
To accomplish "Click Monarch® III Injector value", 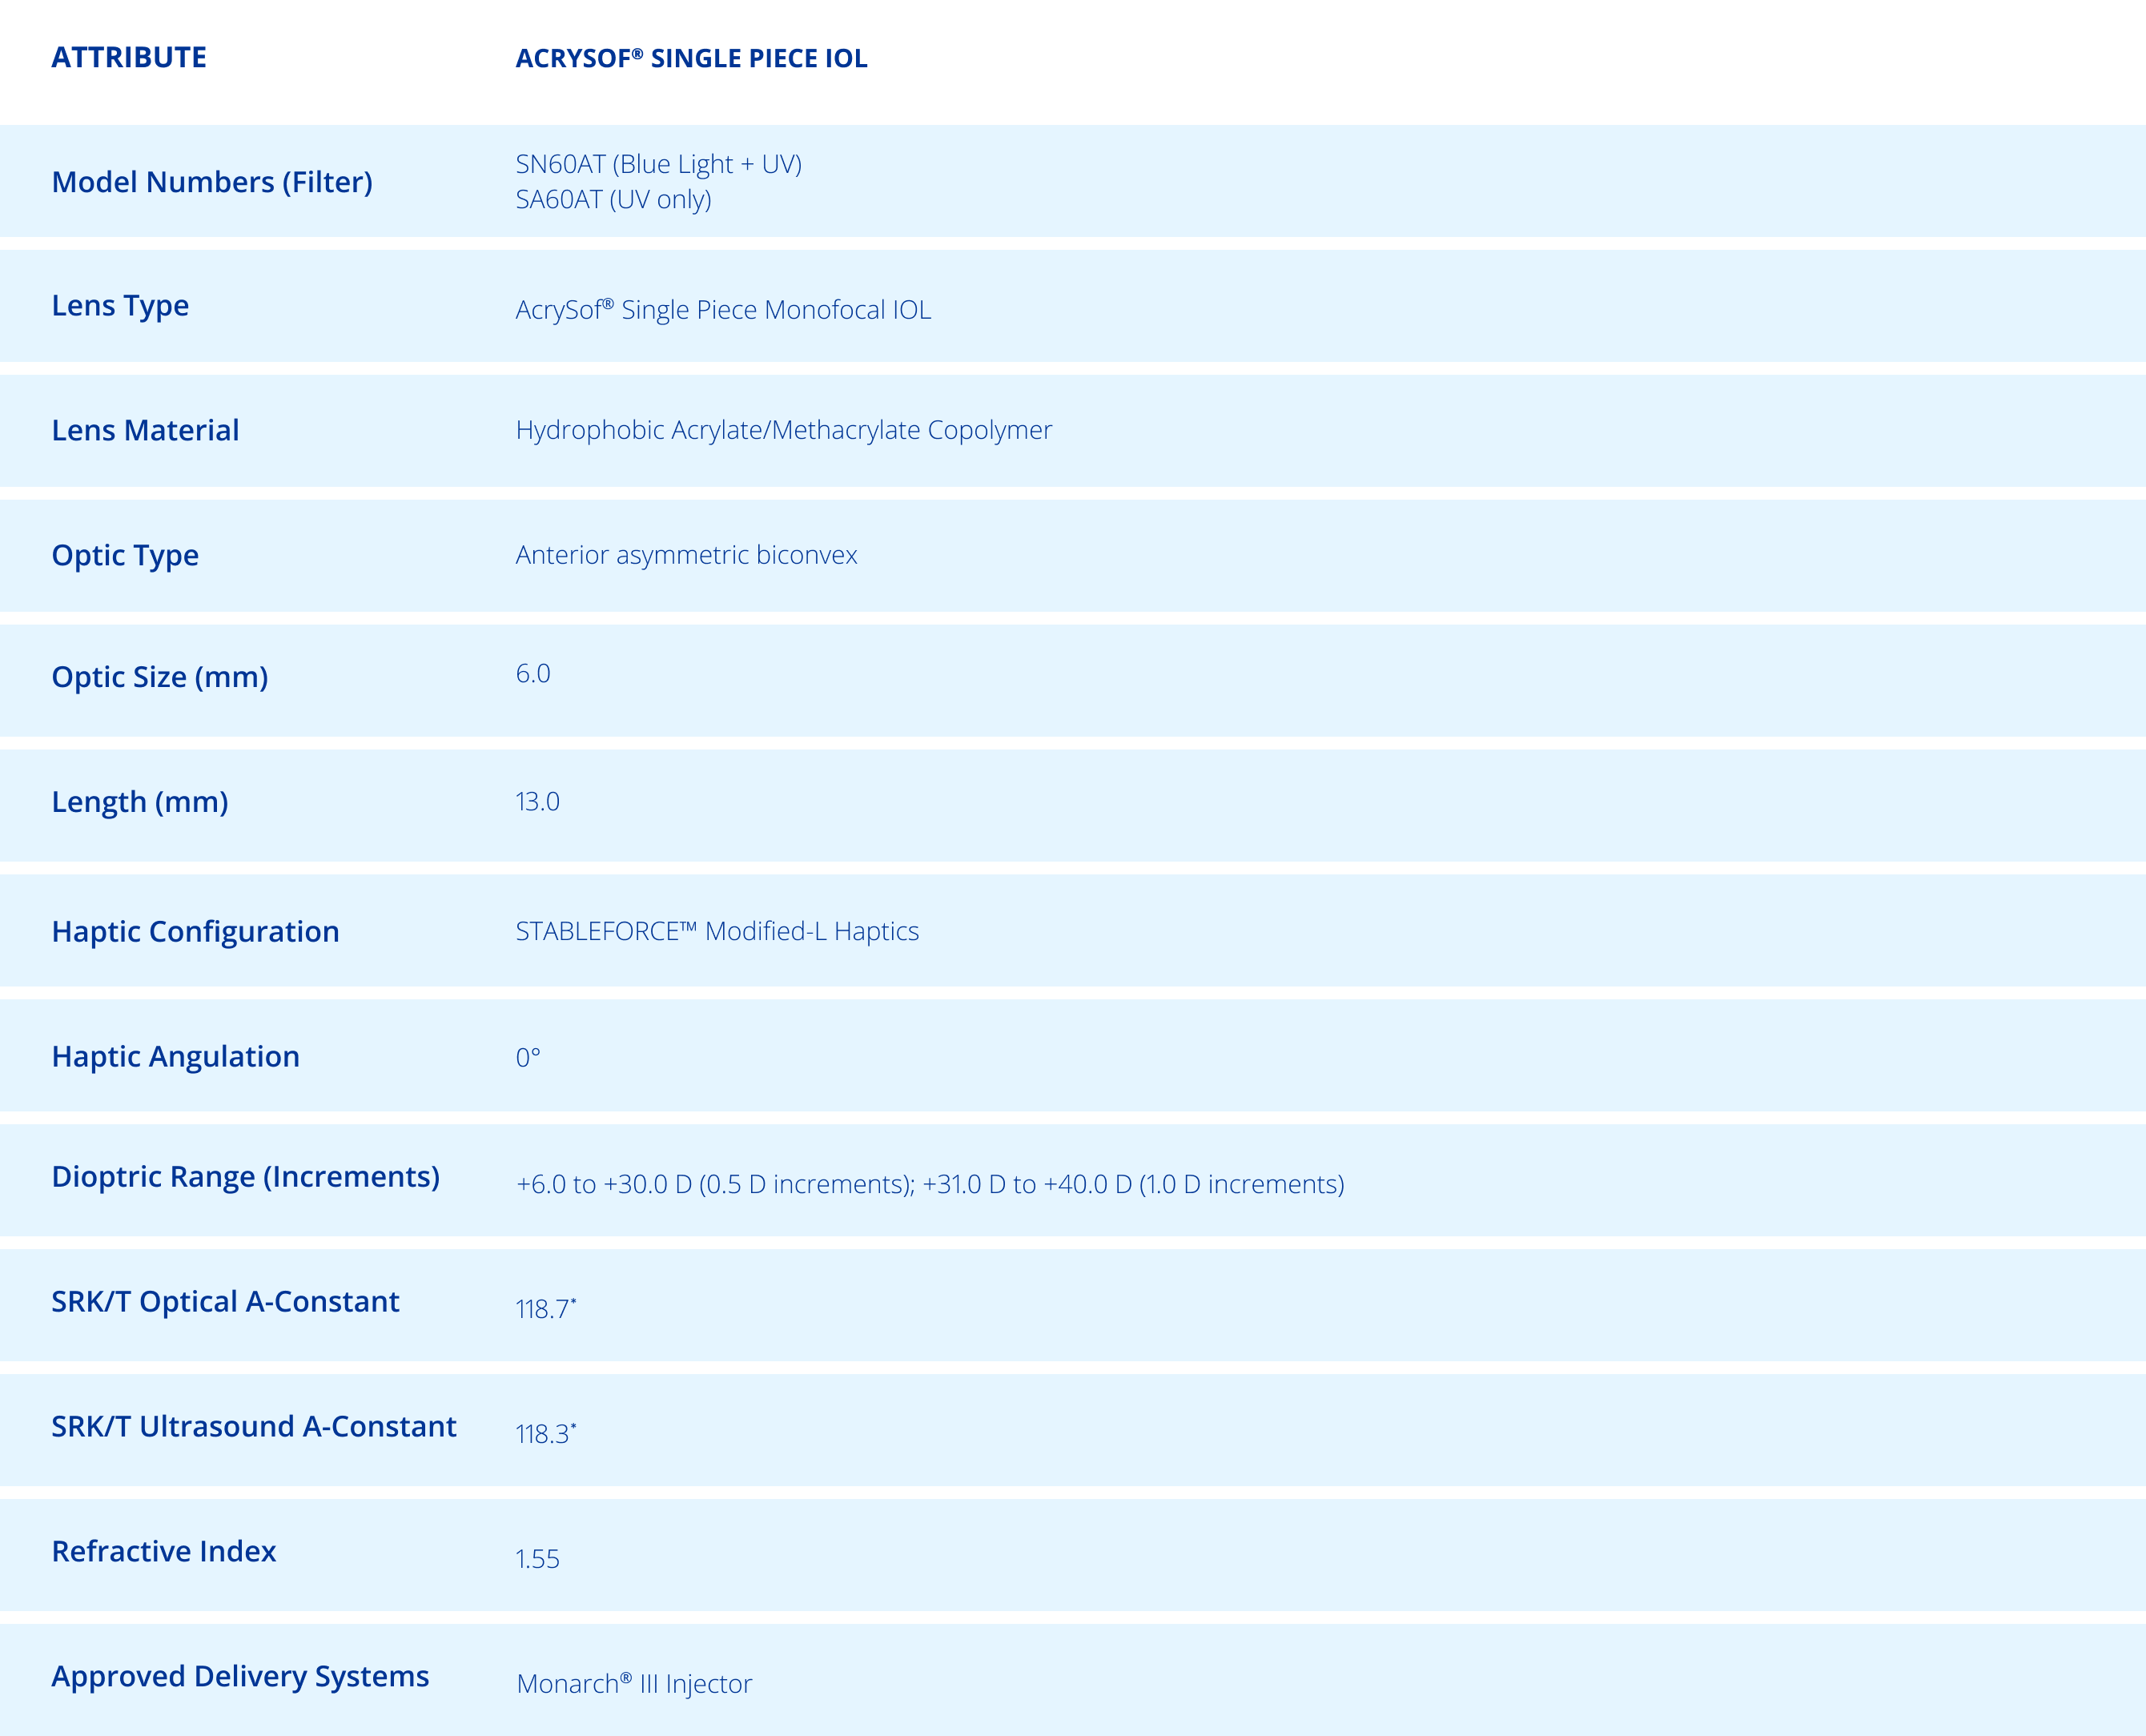I will pyautogui.click(x=634, y=1683).
